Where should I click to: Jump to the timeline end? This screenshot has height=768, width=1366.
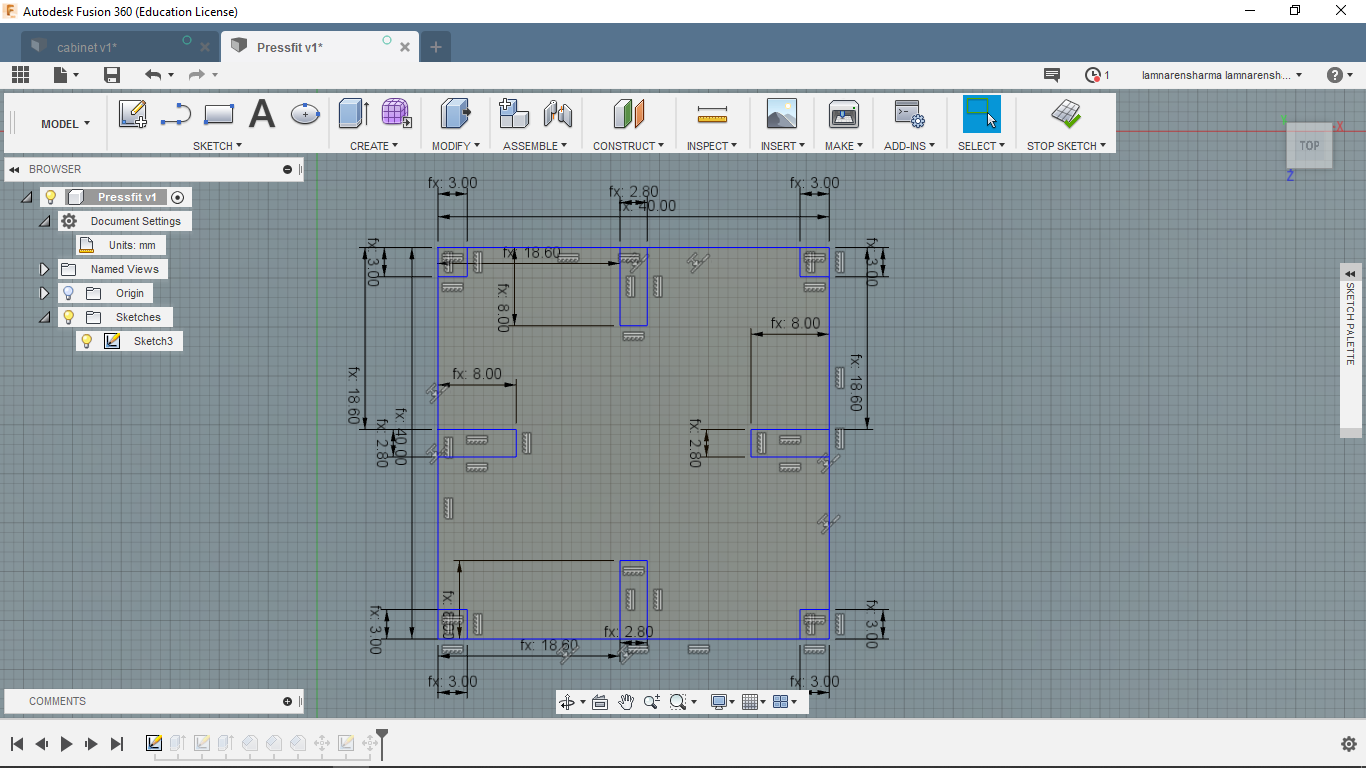coord(117,744)
